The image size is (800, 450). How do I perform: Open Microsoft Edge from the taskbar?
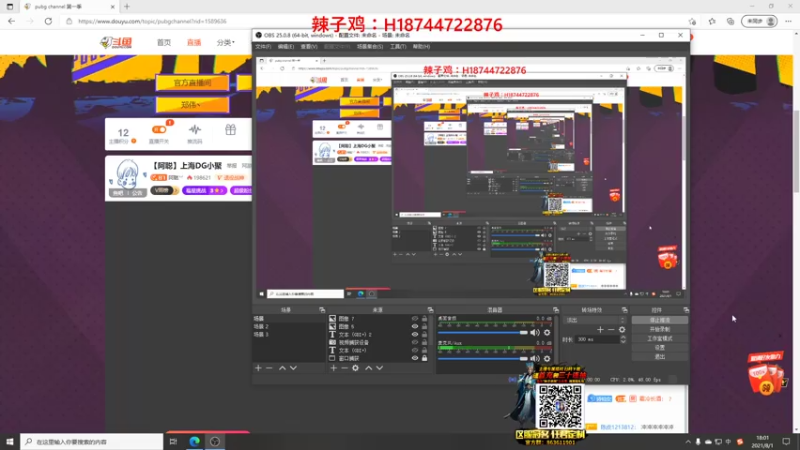[194, 441]
